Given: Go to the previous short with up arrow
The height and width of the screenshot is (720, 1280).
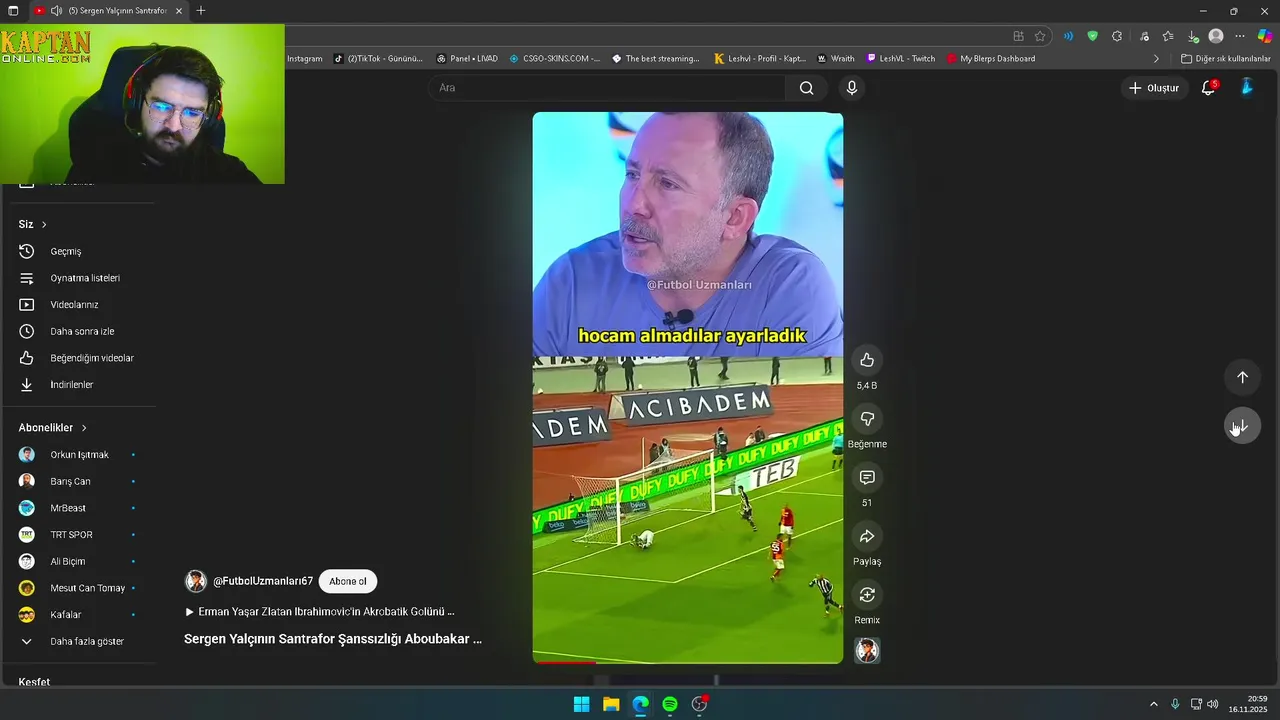Looking at the screenshot, I should (1242, 377).
